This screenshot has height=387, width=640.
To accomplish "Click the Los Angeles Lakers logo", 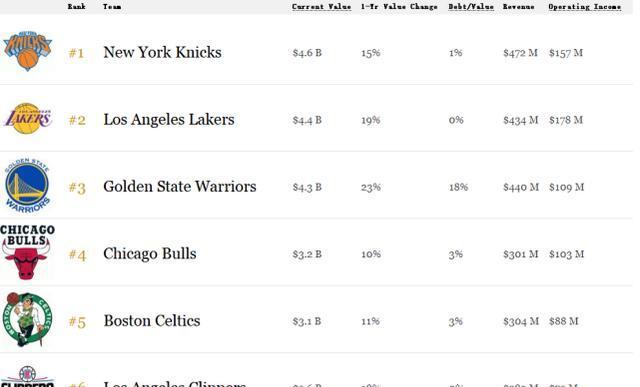I will 28,118.
